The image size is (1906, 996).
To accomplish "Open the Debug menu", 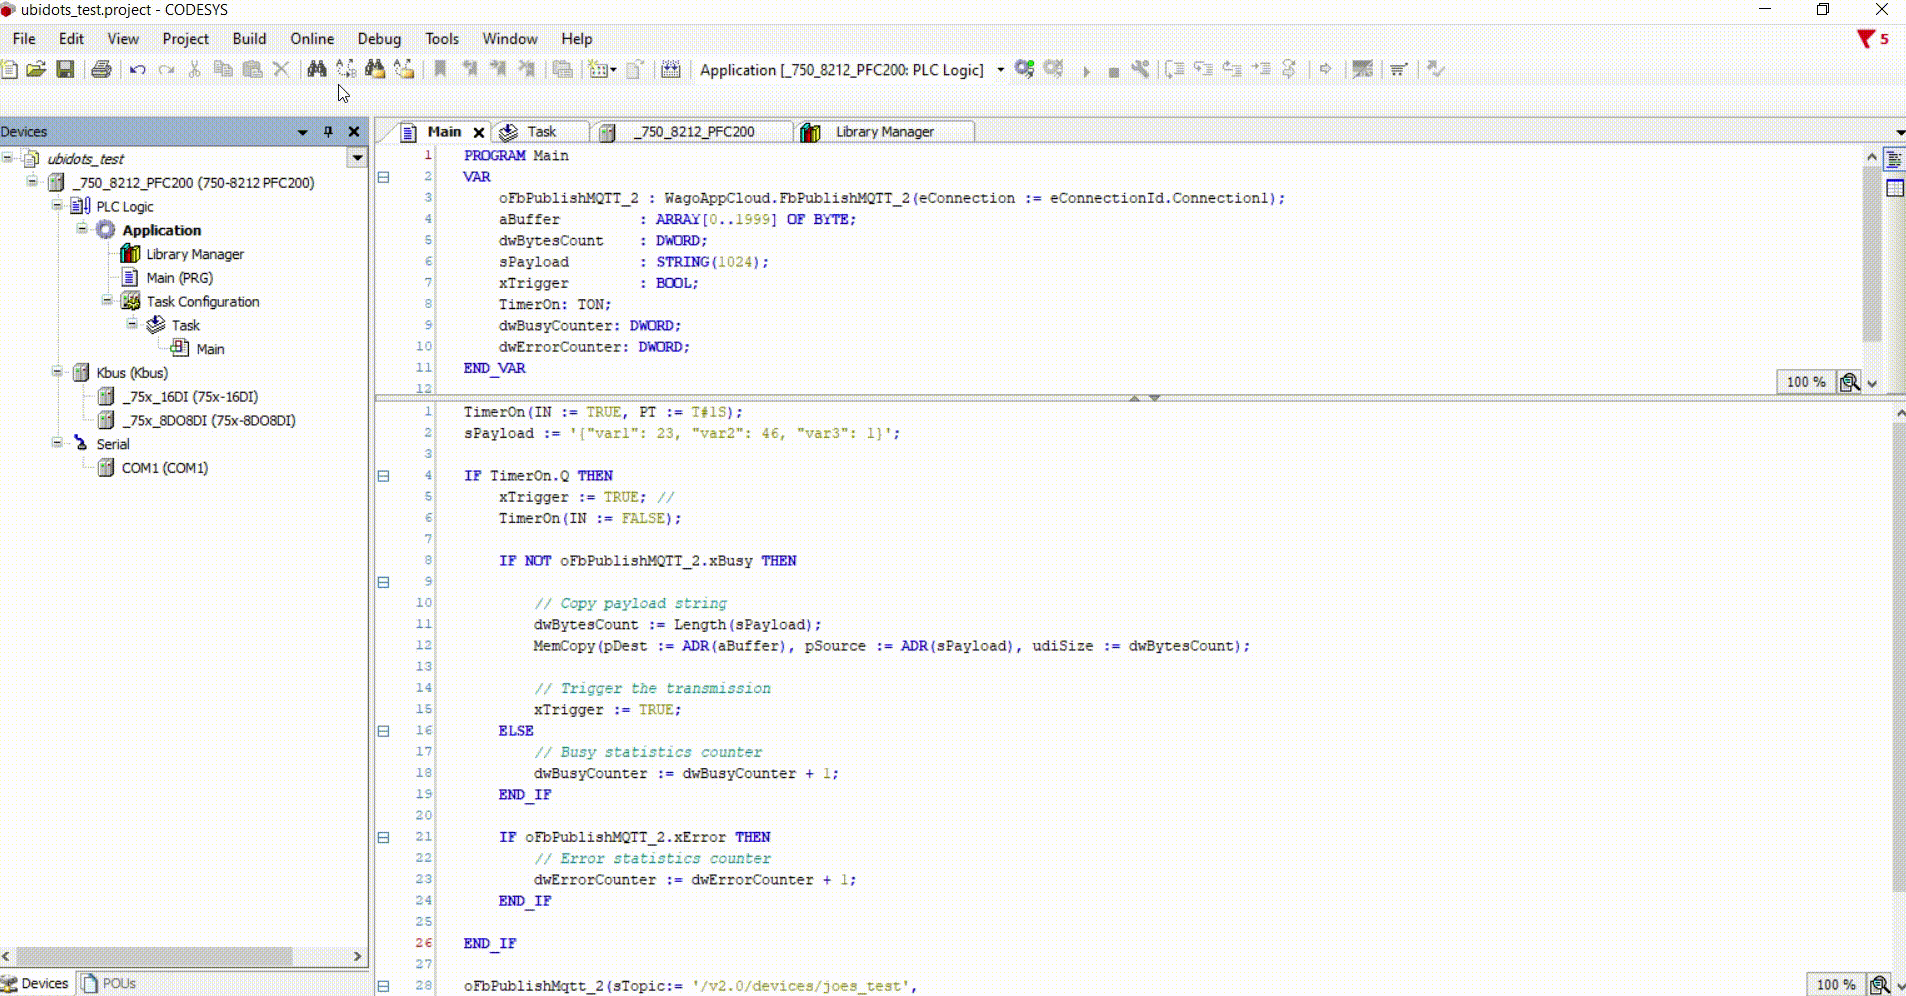I will [379, 38].
